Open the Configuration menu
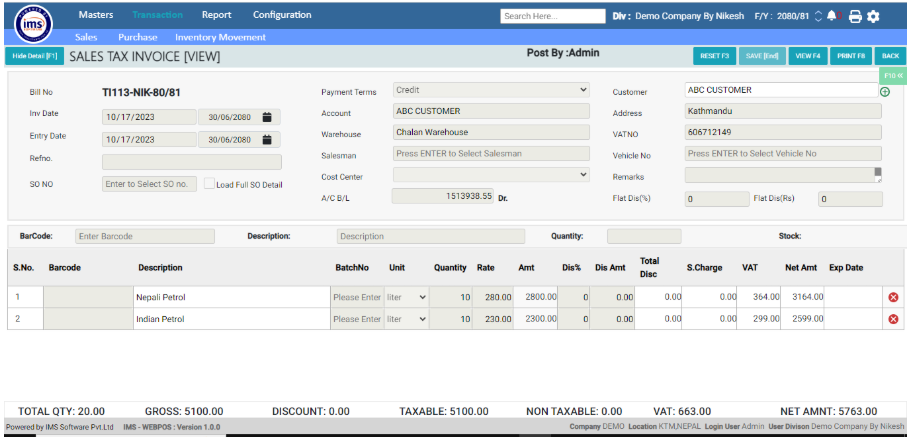 point(282,15)
